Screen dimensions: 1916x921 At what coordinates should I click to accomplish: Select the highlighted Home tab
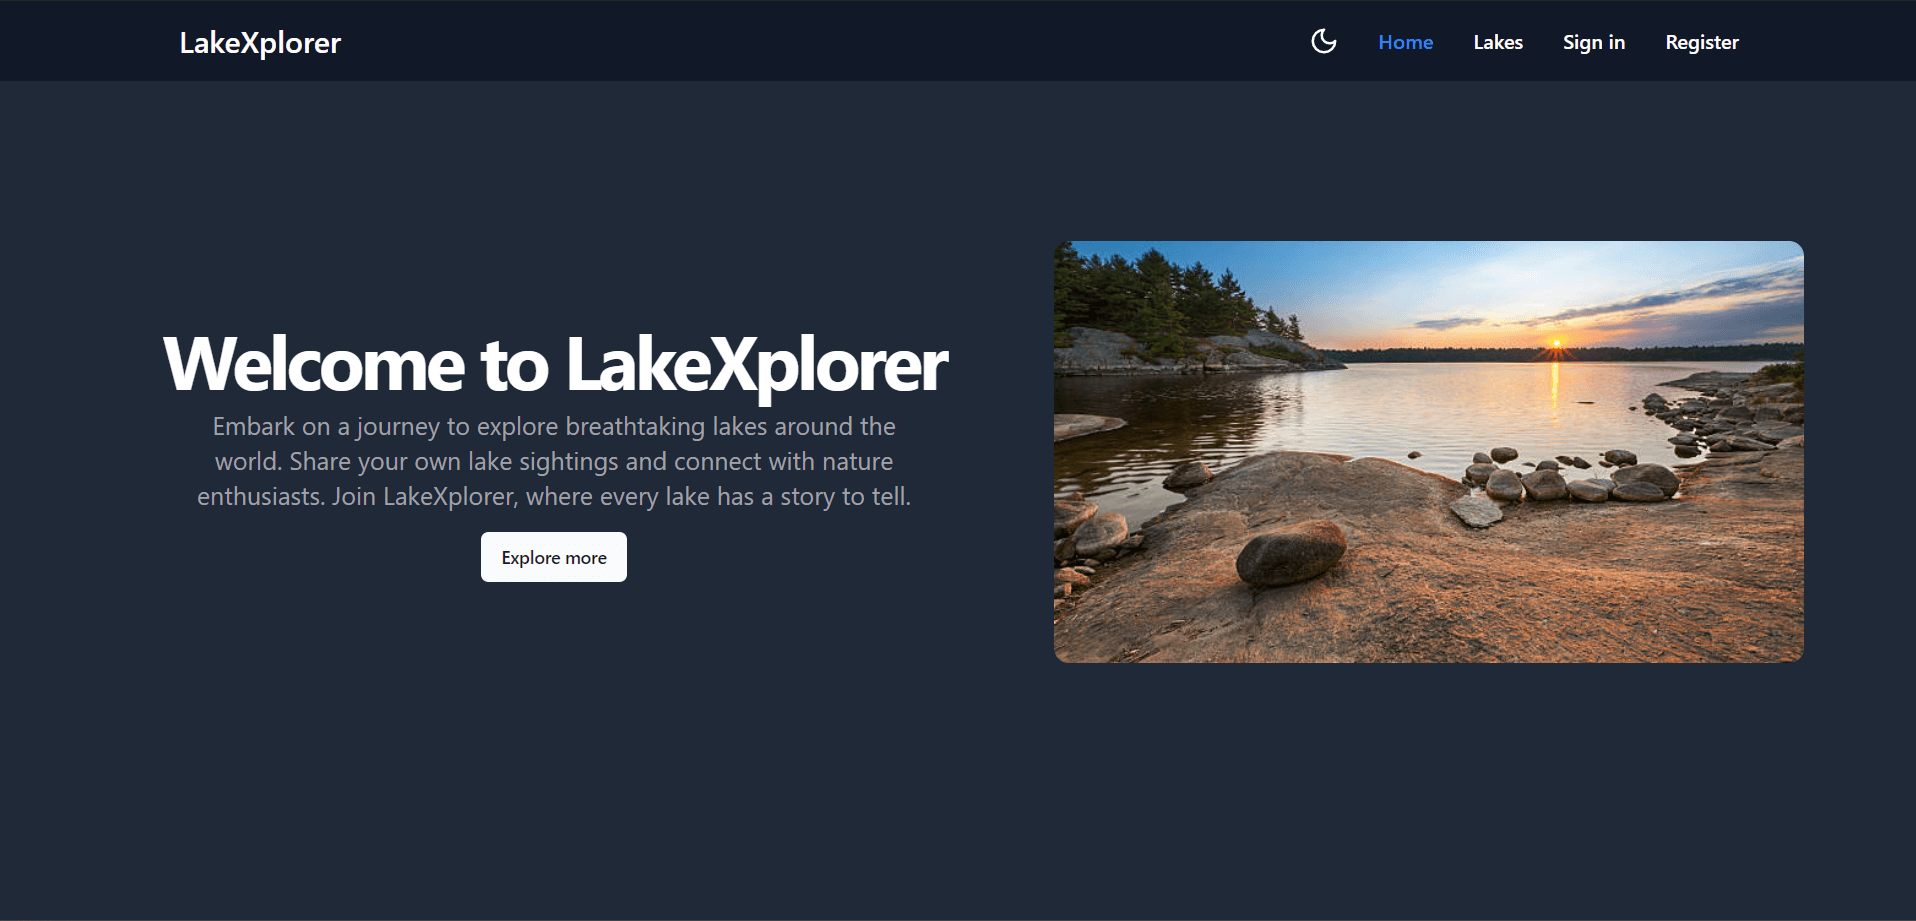point(1404,42)
